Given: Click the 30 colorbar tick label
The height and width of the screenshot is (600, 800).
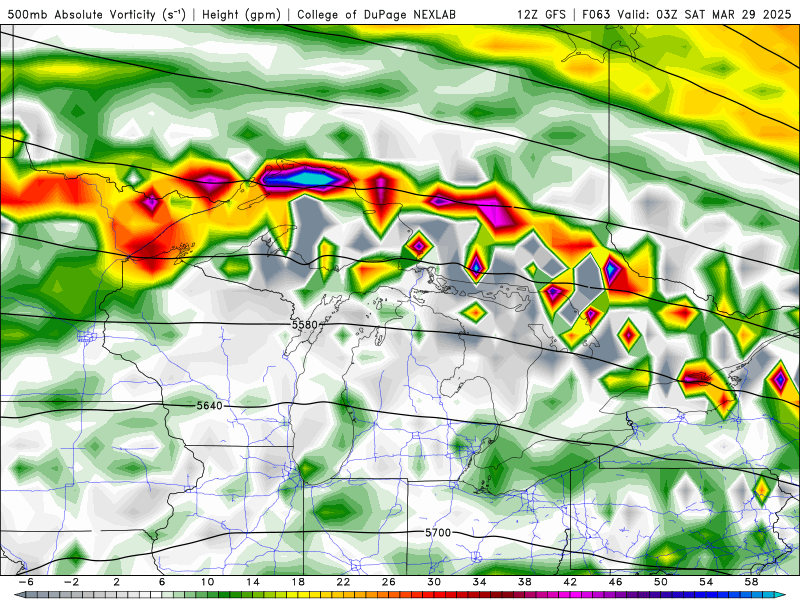Looking at the screenshot, I should (x=434, y=582).
